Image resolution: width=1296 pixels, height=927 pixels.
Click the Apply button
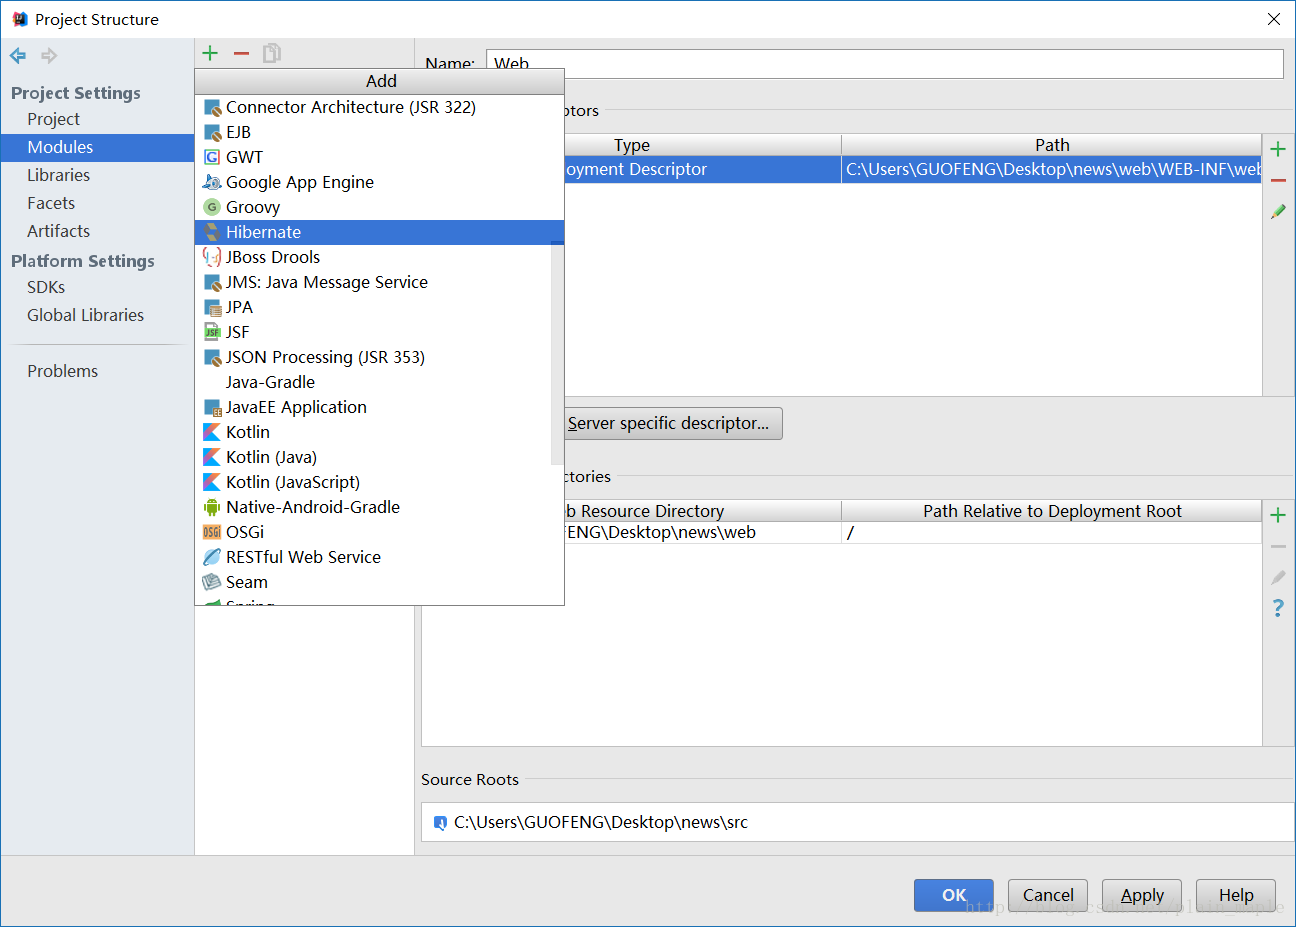(x=1142, y=895)
